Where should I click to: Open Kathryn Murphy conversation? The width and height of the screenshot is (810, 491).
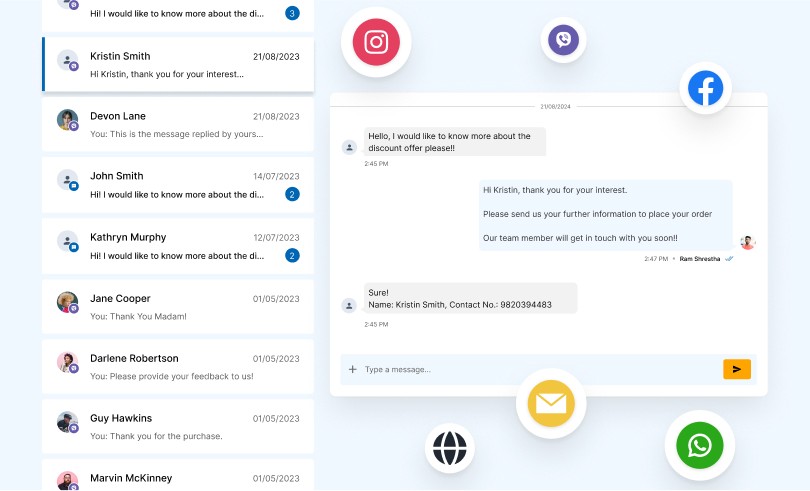tap(178, 246)
